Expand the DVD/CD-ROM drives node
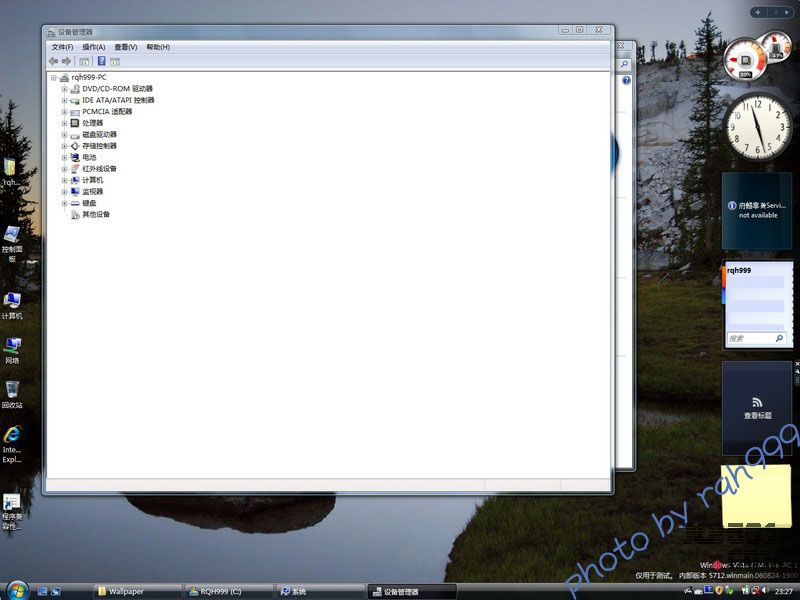 [64, 89]
